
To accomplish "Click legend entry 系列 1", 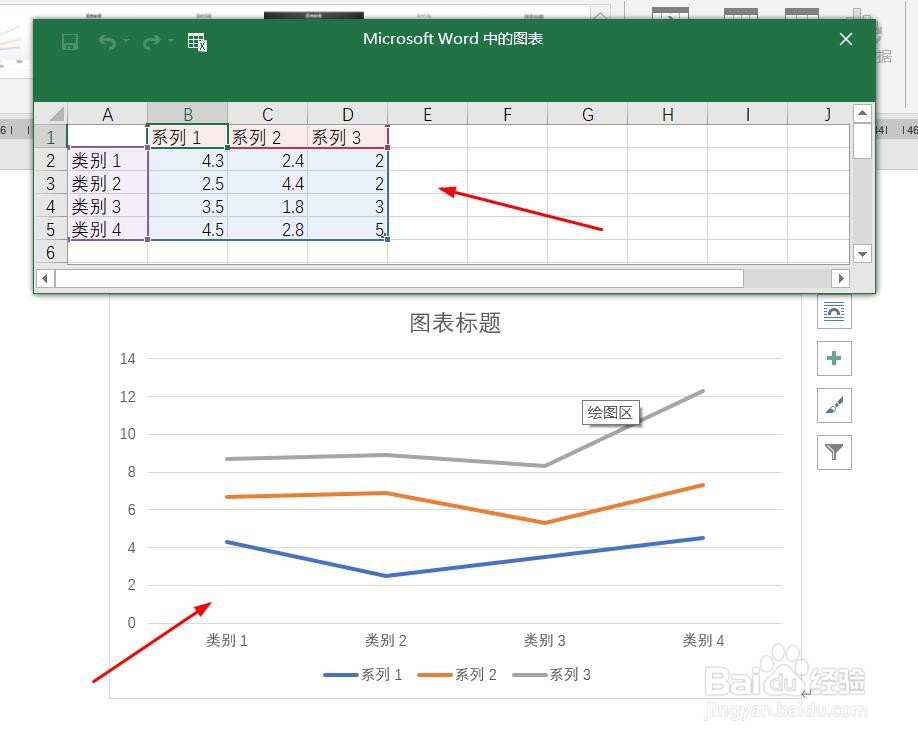I will click(362, 675).
